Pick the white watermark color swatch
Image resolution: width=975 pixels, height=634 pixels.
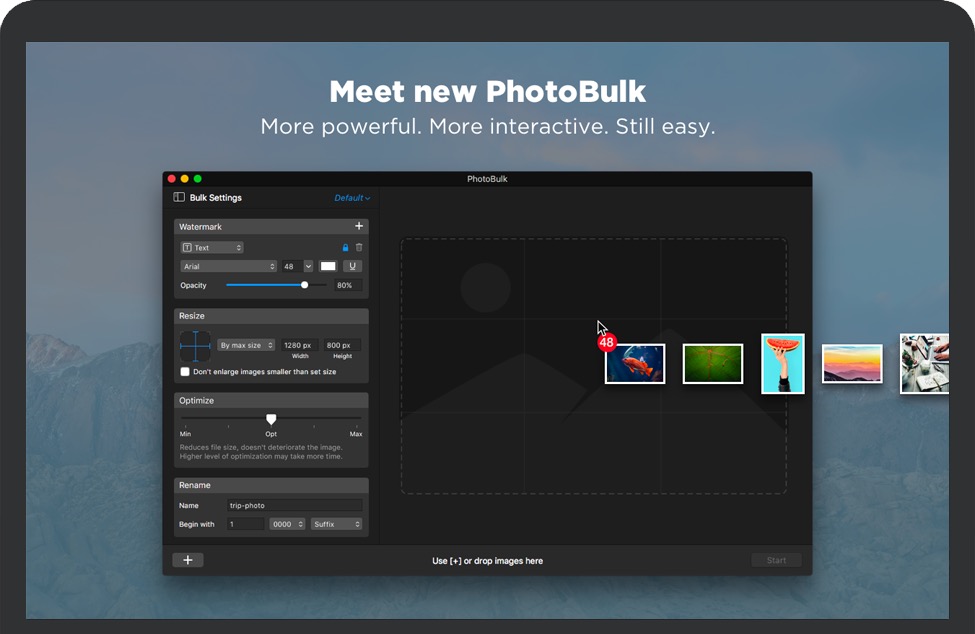coord(328,267)
